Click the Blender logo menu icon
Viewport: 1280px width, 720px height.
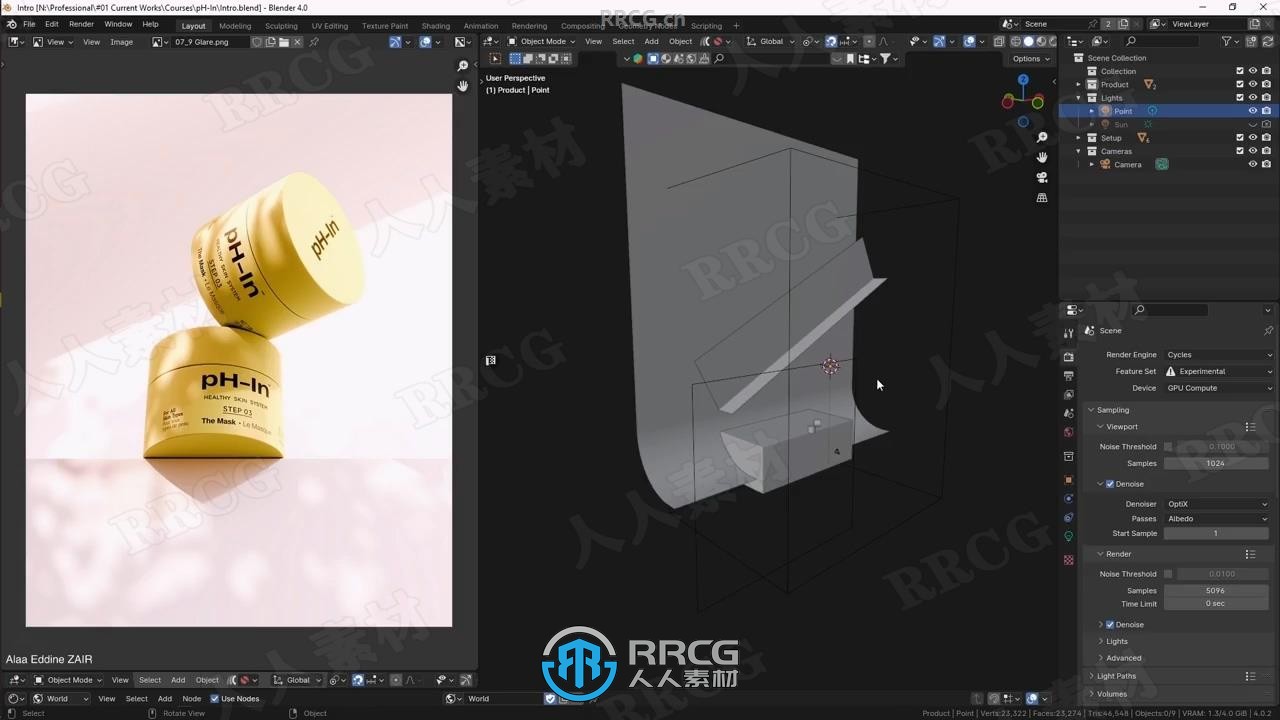point(11,24)
